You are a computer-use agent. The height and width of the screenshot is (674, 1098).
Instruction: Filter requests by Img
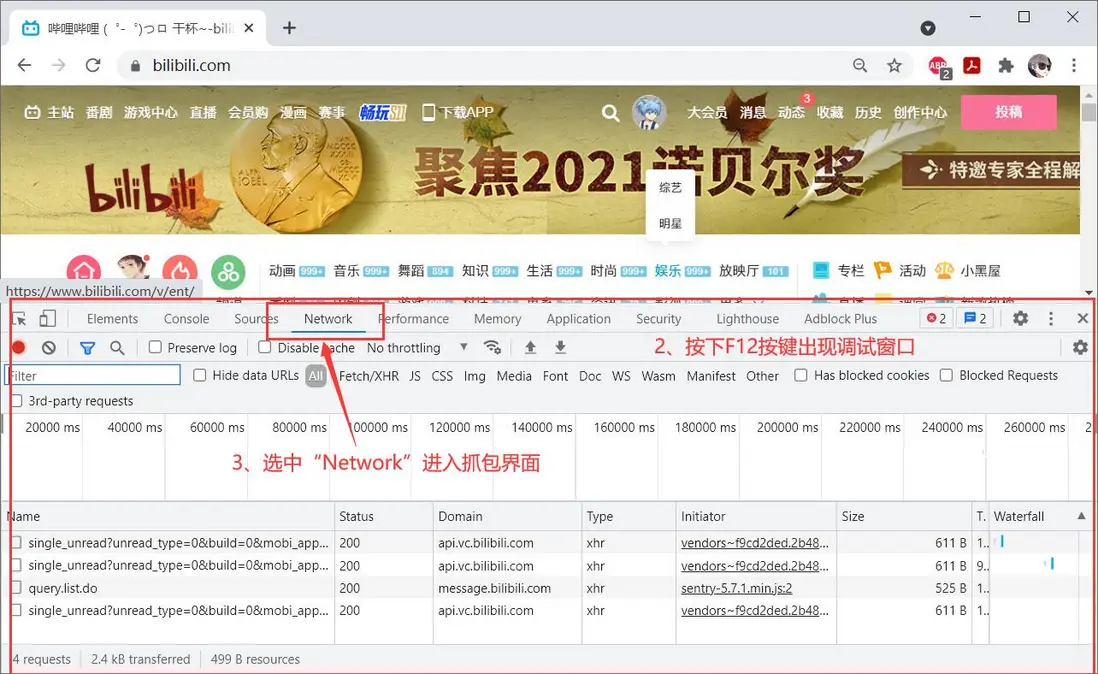pos(474,376)
